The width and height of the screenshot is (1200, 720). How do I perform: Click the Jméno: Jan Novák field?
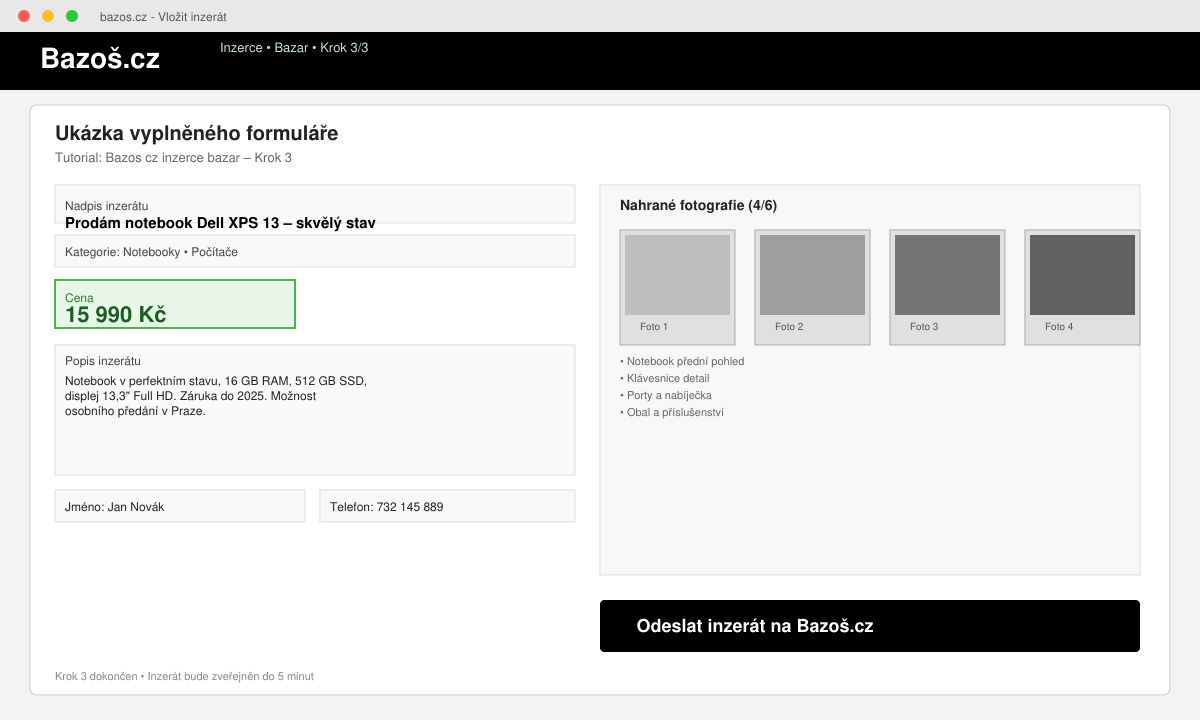tap(180, 506)
